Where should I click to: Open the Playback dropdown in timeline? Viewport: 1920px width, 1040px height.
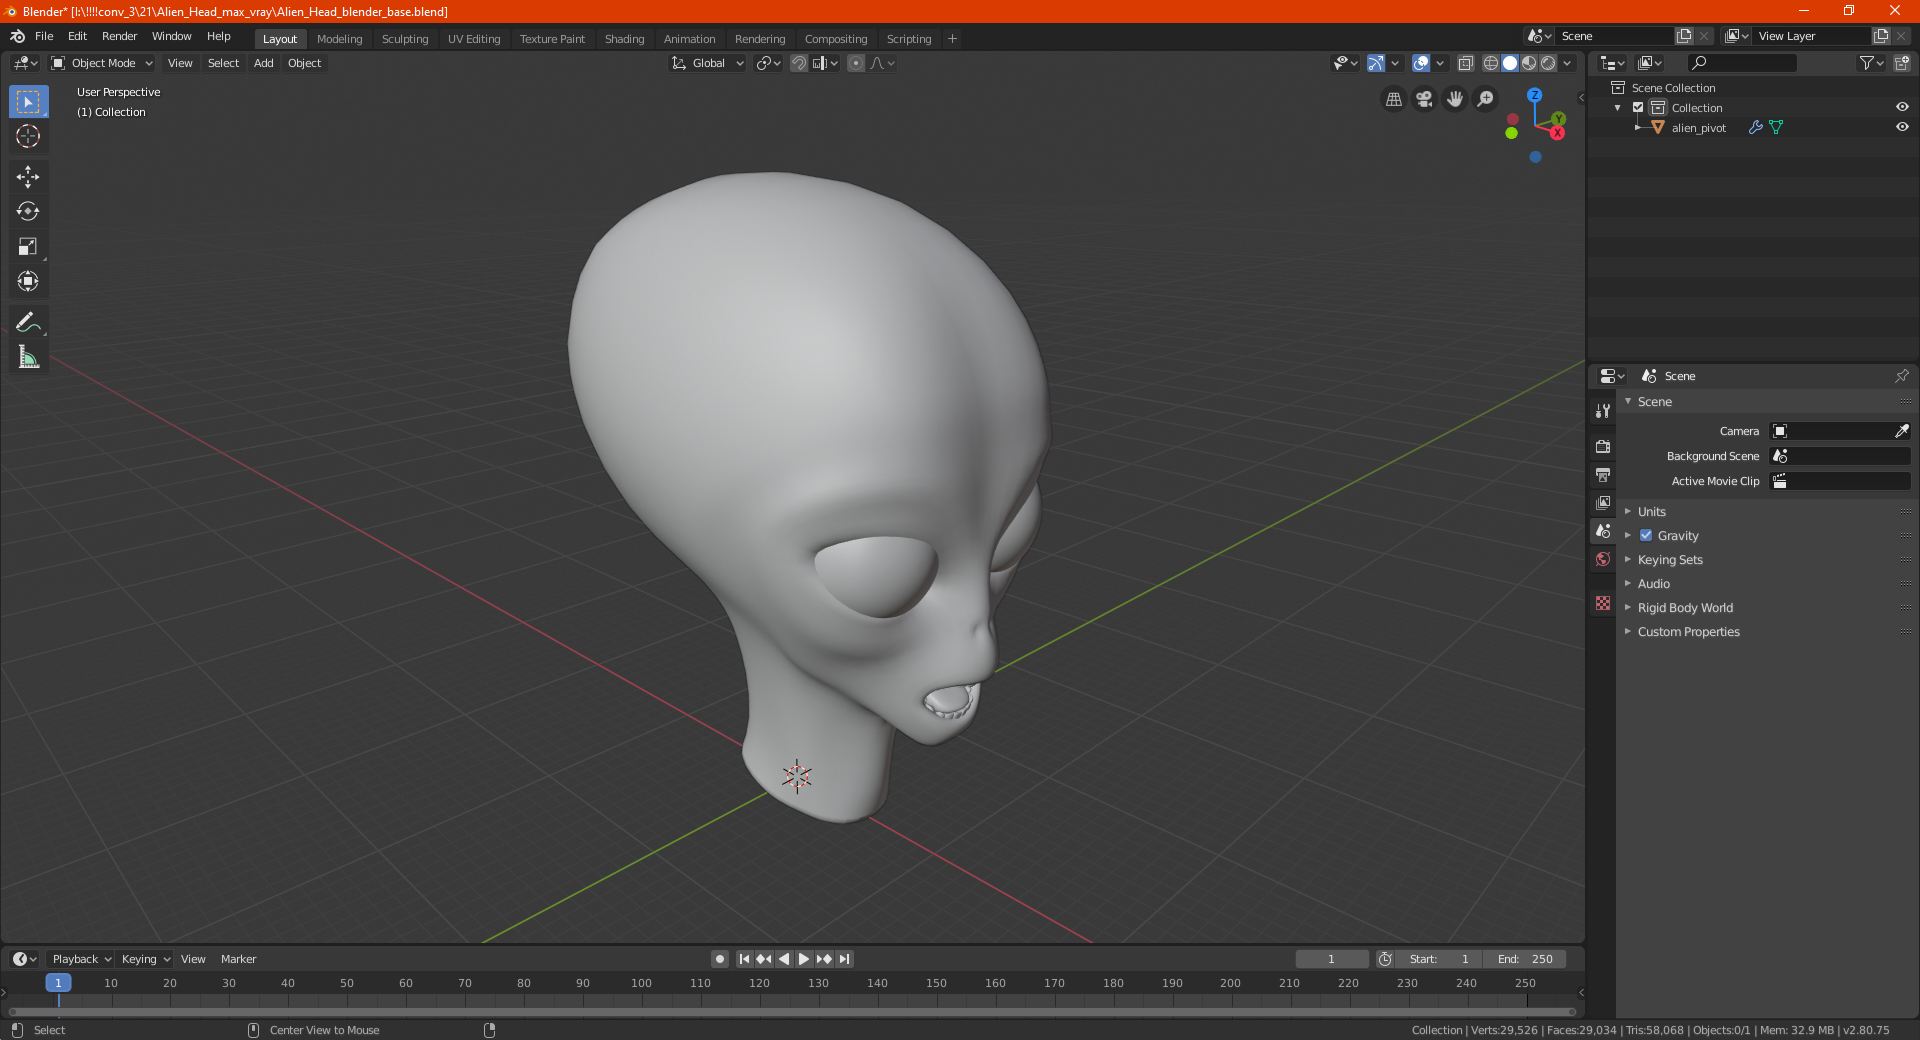81,959
